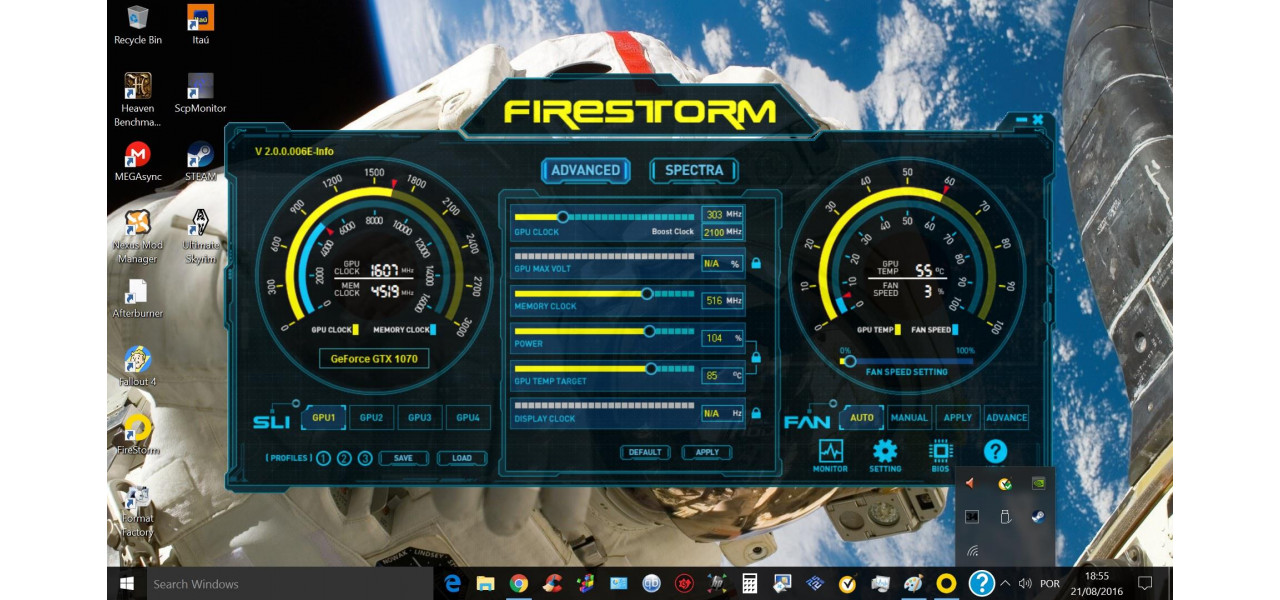This screenshot has width=1280, height=600.
Task: Open the Steam desktop shortcut
Action: click(x=200, y=162)
